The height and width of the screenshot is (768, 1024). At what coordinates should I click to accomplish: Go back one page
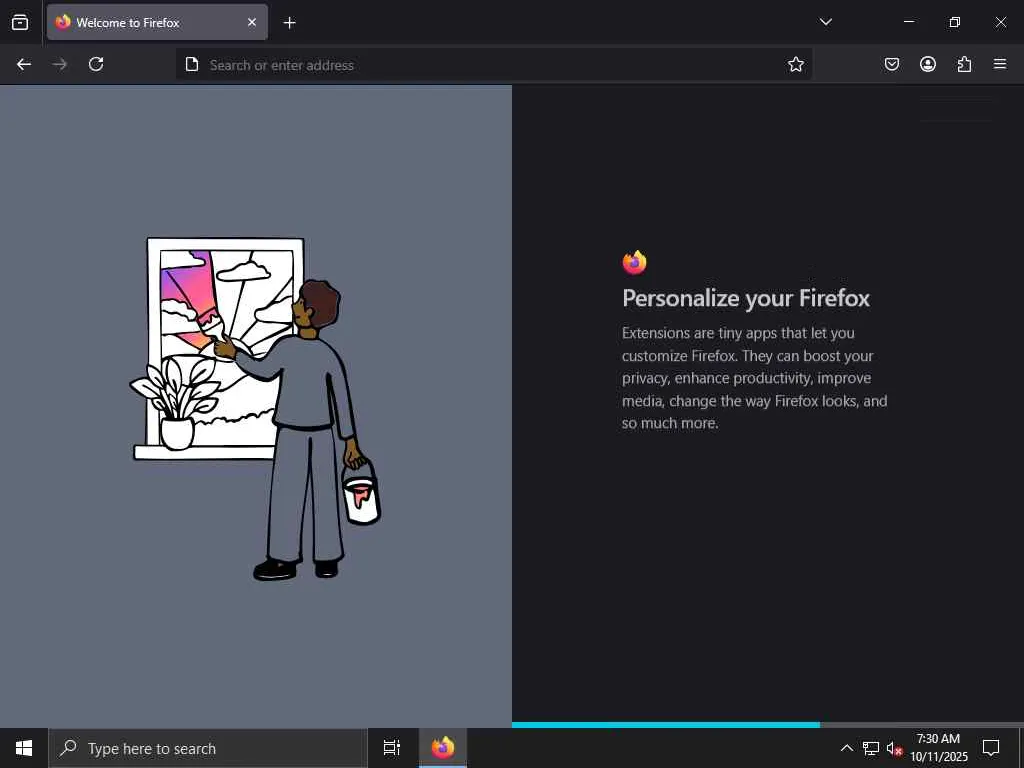[x=24, y=64]
